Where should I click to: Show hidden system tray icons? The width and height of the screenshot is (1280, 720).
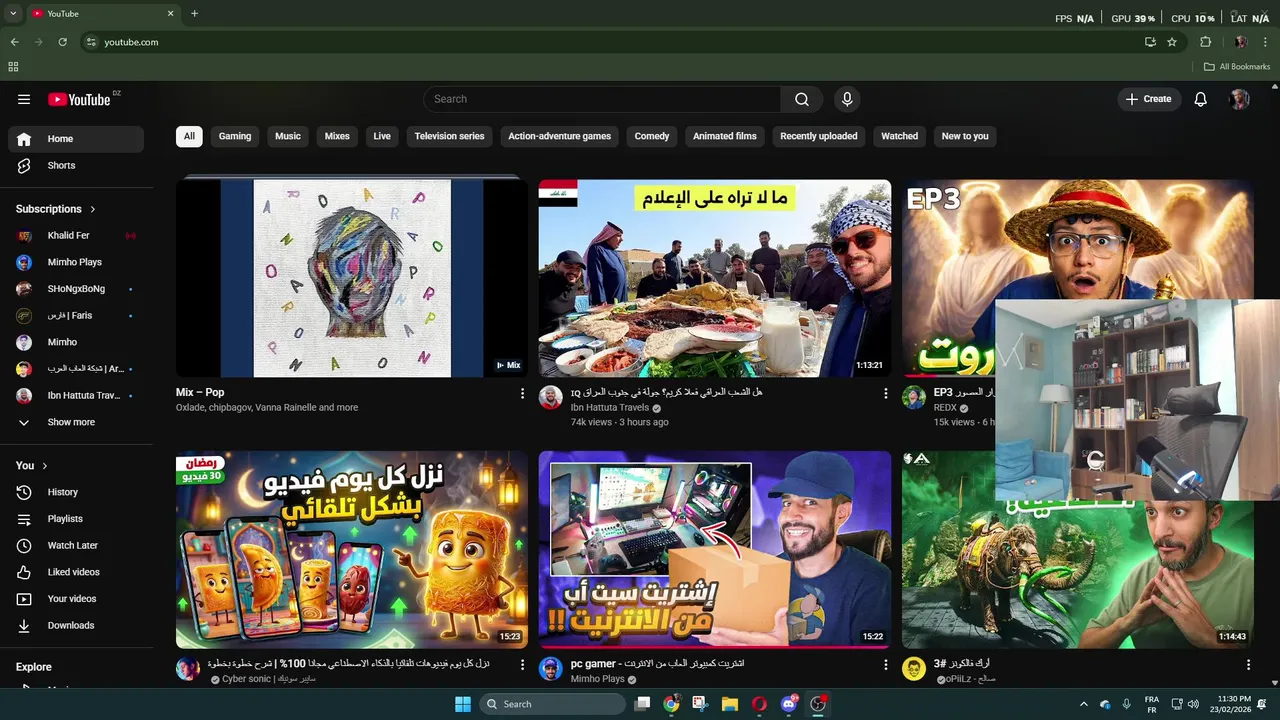[1083, 704]
